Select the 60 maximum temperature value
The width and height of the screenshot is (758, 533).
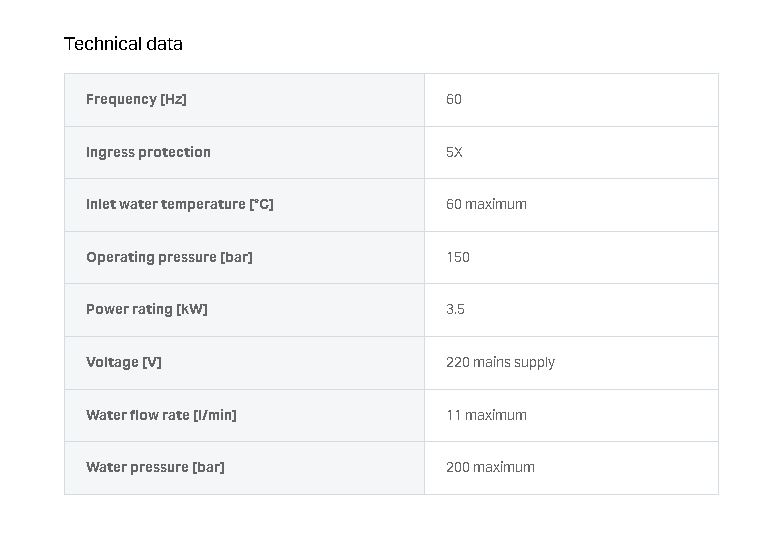click(x=486, y=204)
